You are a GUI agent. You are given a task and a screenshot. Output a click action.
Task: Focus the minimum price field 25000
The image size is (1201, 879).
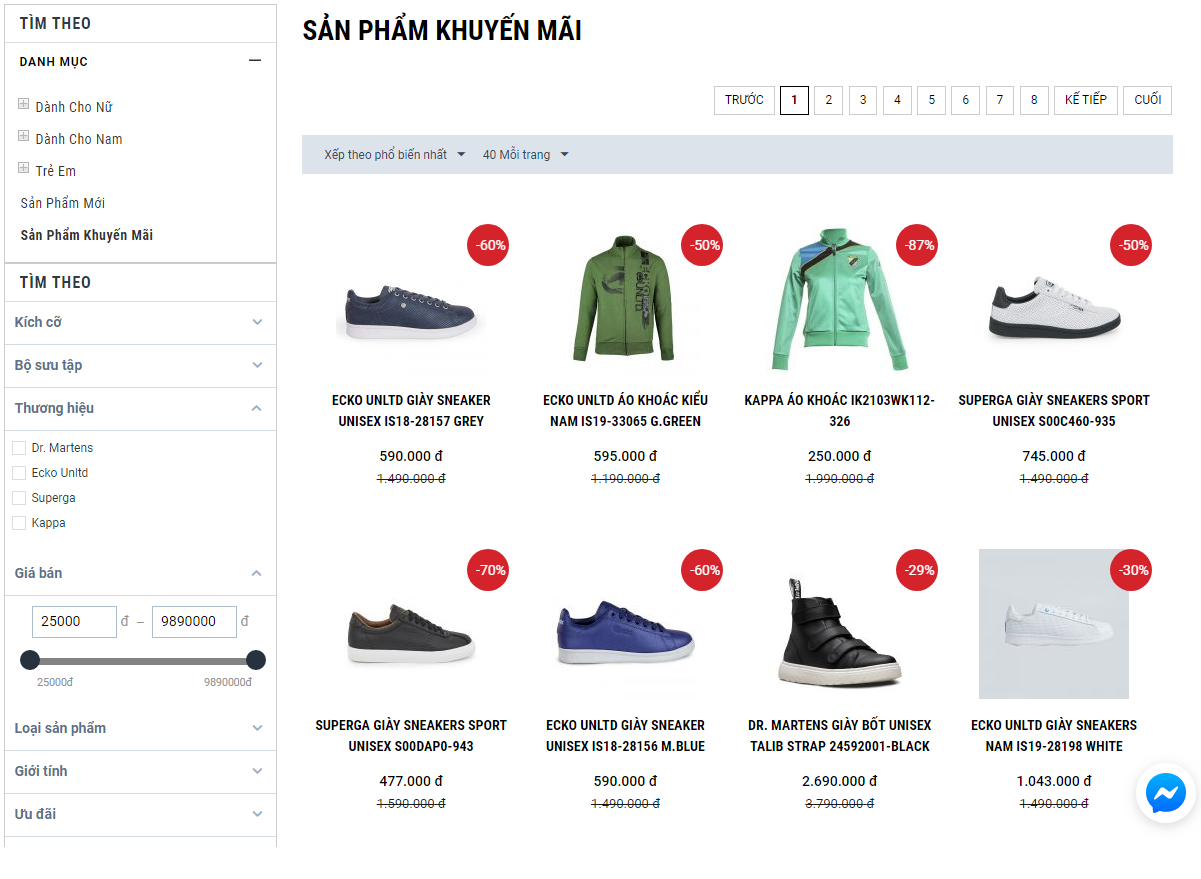click(75, 621)
